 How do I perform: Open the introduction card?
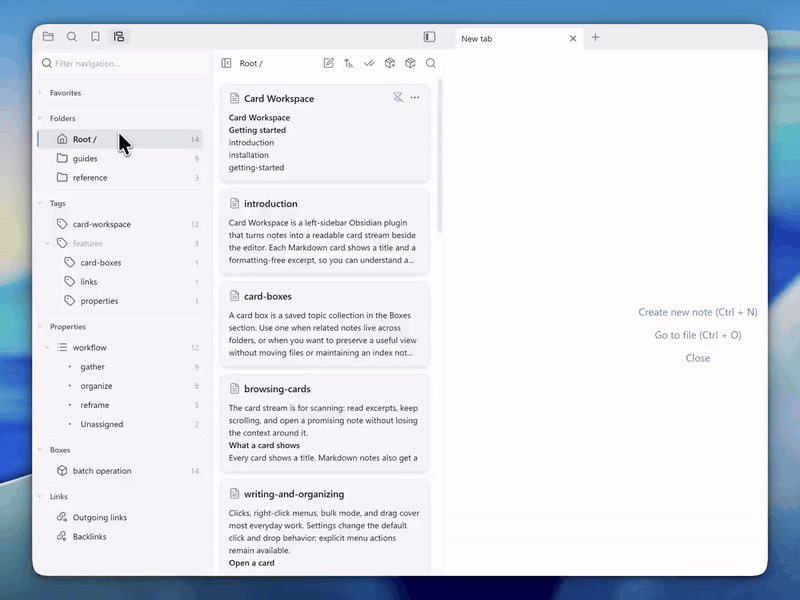coord(324,232)
